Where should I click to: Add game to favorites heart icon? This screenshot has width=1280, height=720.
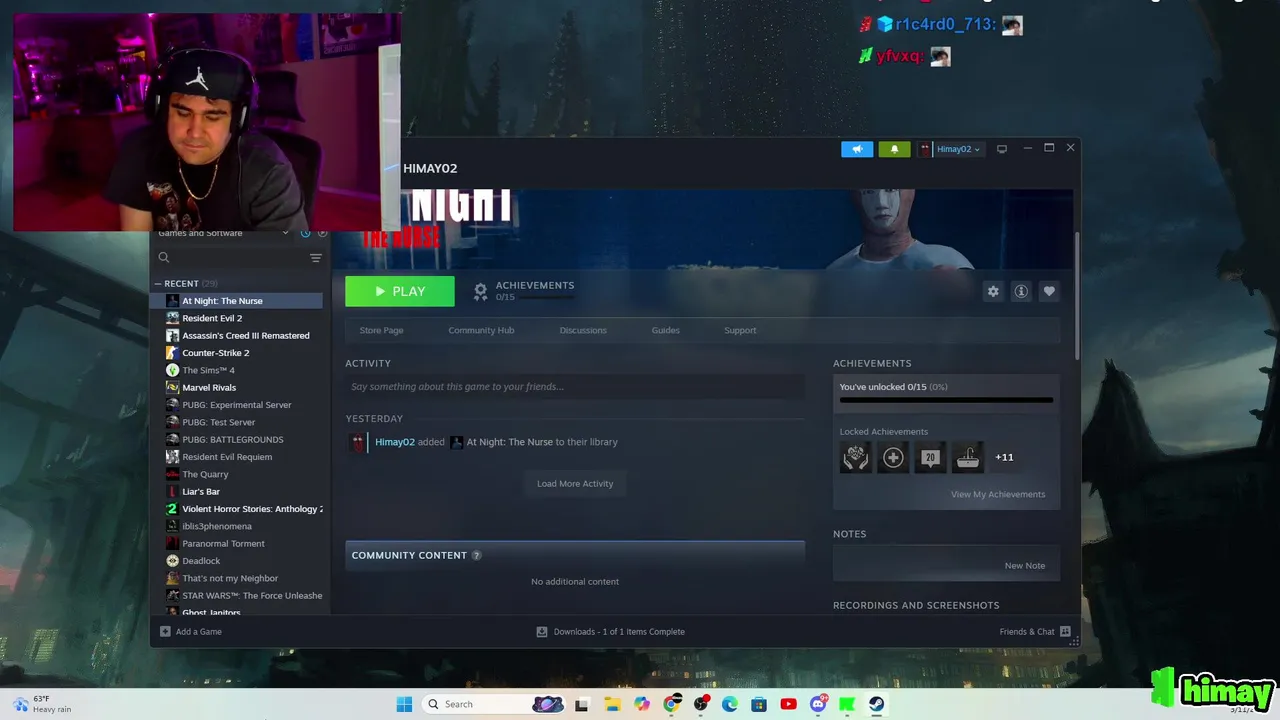pos(1049,291)
